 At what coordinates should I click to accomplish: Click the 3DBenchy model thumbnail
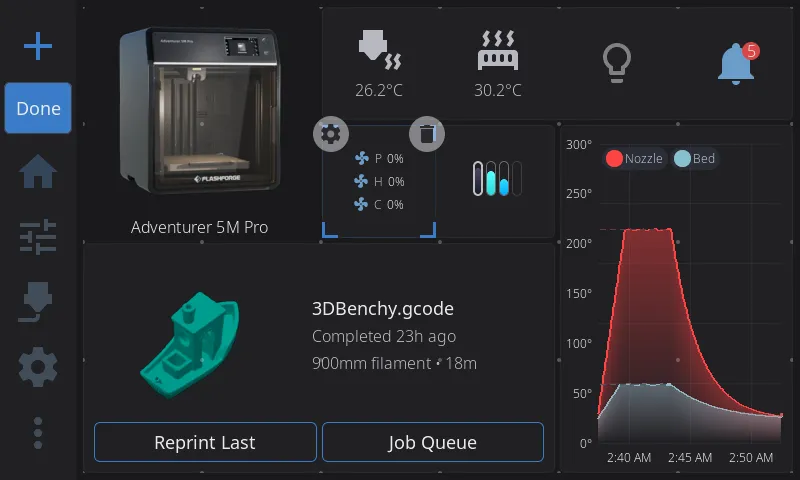[x=190, y=345]
